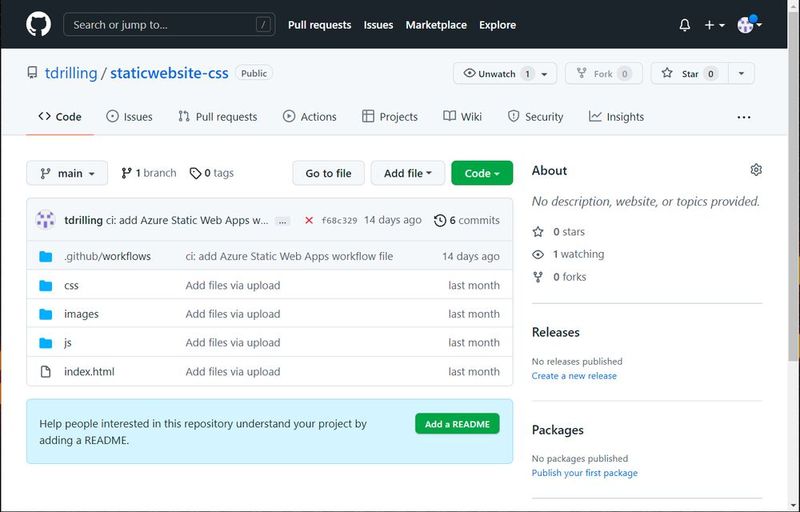Open the js folder
This screenshot has height=512, width=800.
tap(67, 342)
